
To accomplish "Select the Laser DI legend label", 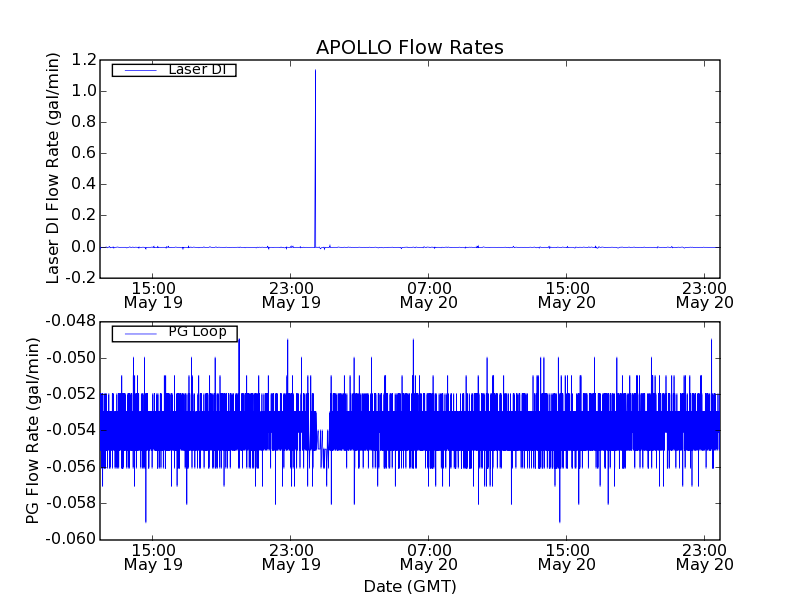I will point(196,69).
